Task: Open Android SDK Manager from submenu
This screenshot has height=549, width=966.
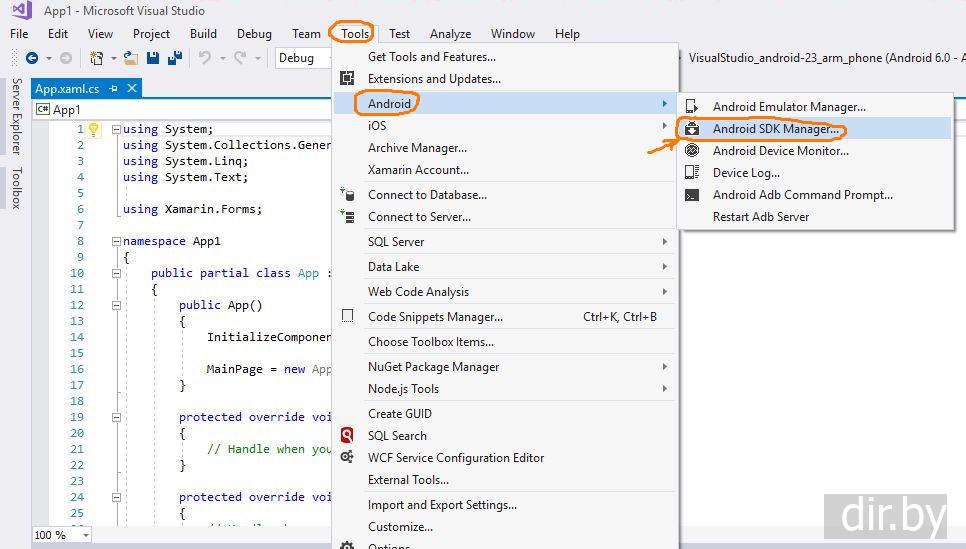Action: (x=776, y=129)
